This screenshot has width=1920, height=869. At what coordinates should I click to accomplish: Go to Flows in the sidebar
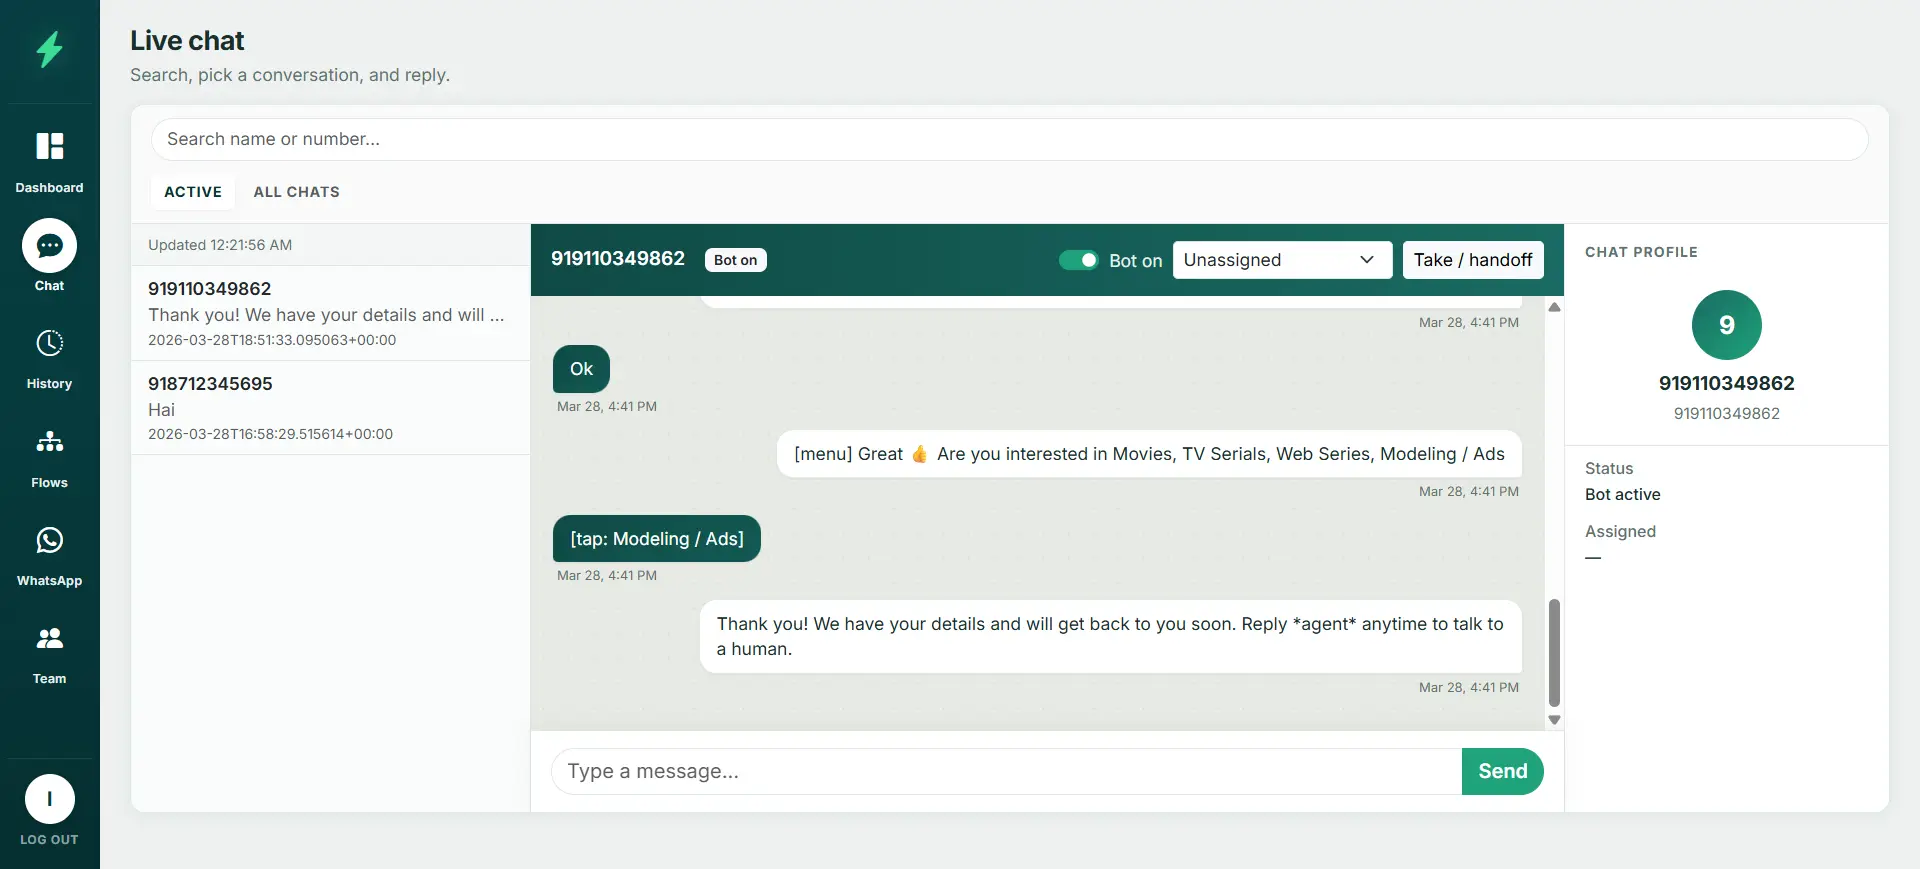pos(49,442)
